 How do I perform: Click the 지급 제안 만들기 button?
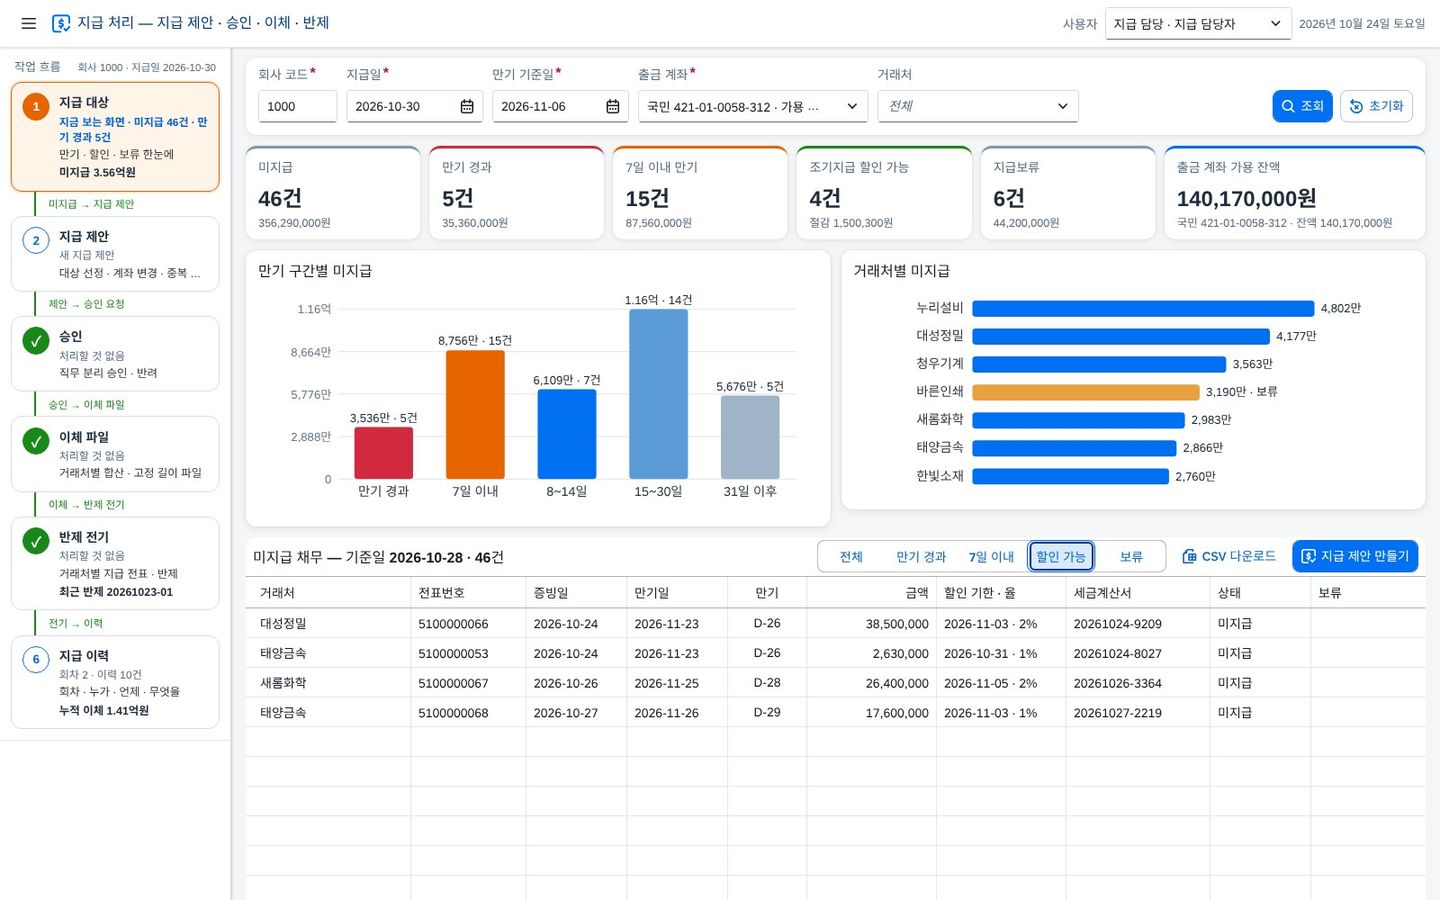point(1355,556)
